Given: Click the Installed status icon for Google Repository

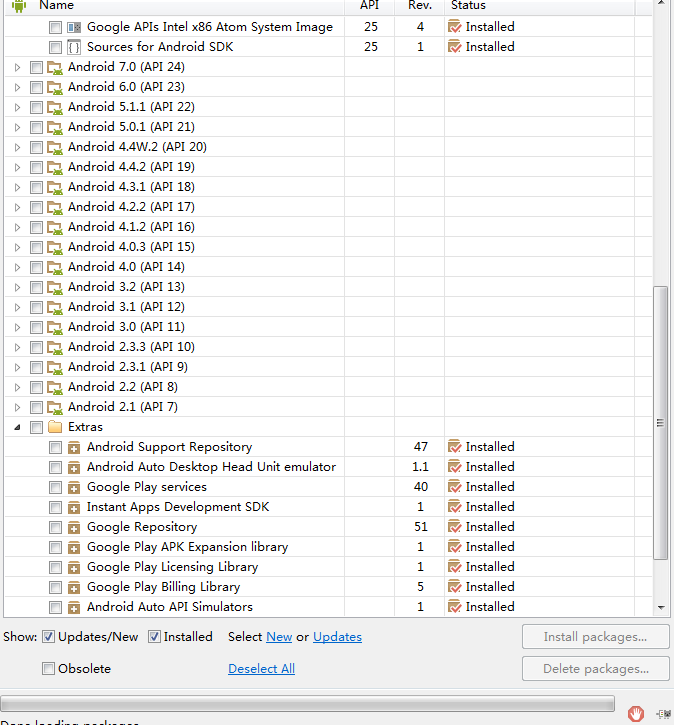Looking at the screenshot, I should tap(454, 527).
